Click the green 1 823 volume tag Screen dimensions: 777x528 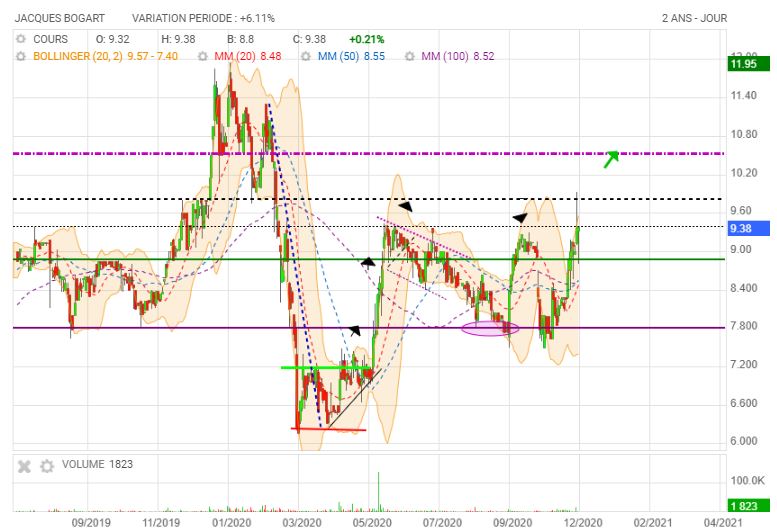tap(748, 506)
